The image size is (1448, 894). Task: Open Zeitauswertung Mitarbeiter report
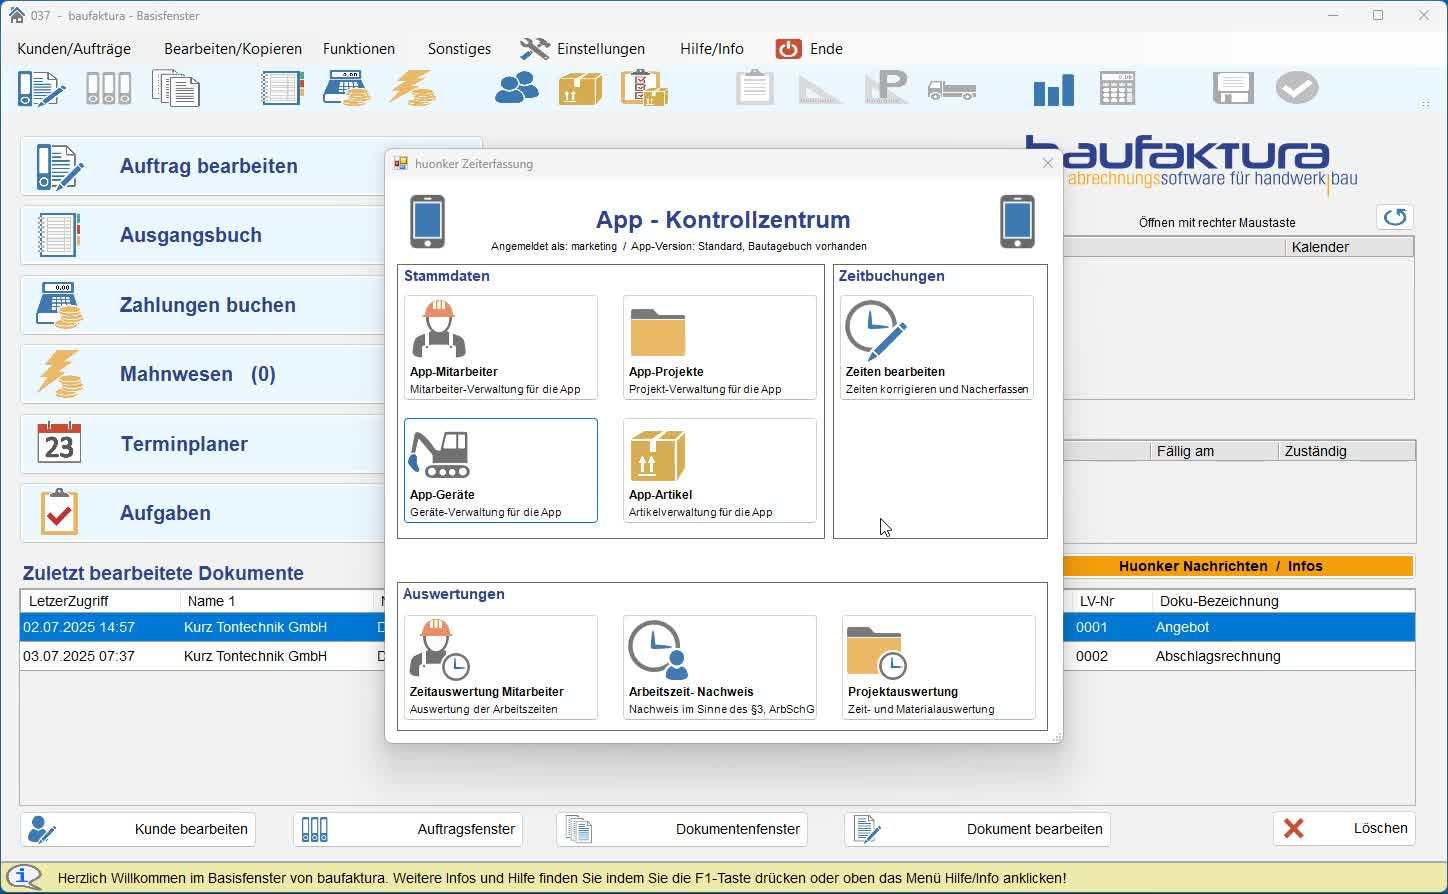pyautogui.click(x=500, y=667)
